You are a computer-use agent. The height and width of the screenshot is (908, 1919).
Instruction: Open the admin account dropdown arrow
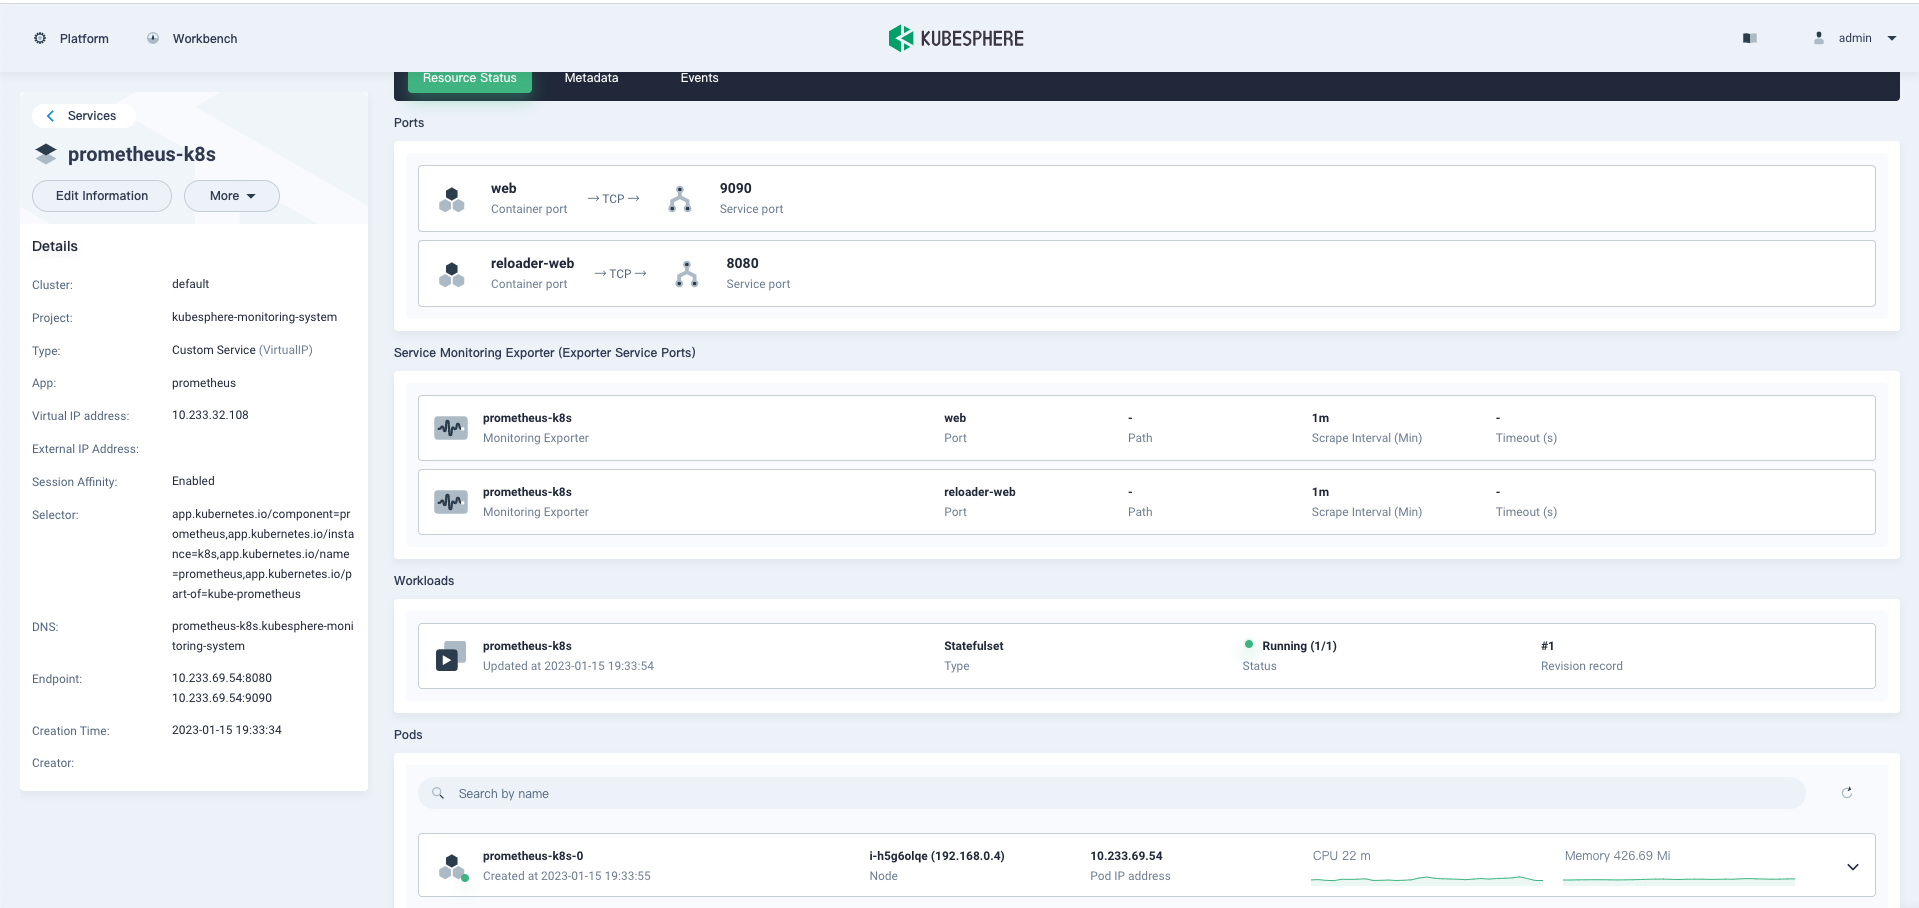coord(1892,38)
